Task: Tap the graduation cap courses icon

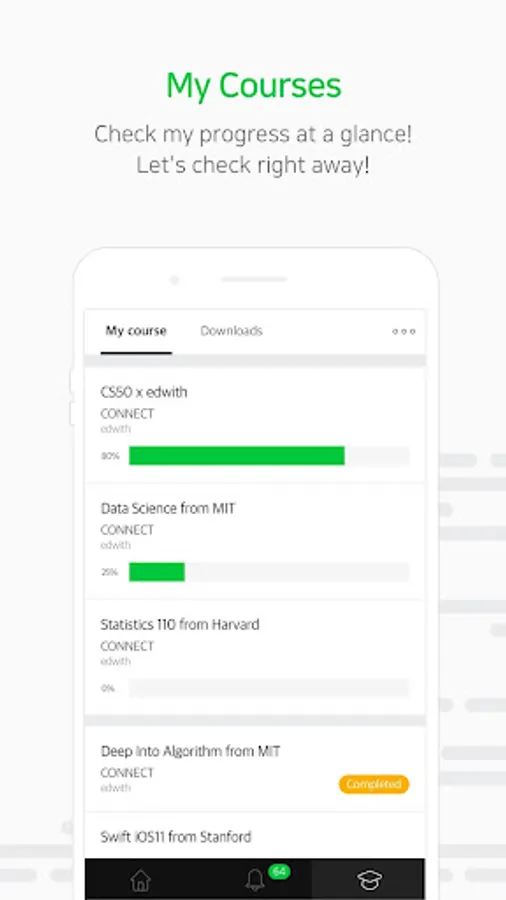Action: (369, 879)
